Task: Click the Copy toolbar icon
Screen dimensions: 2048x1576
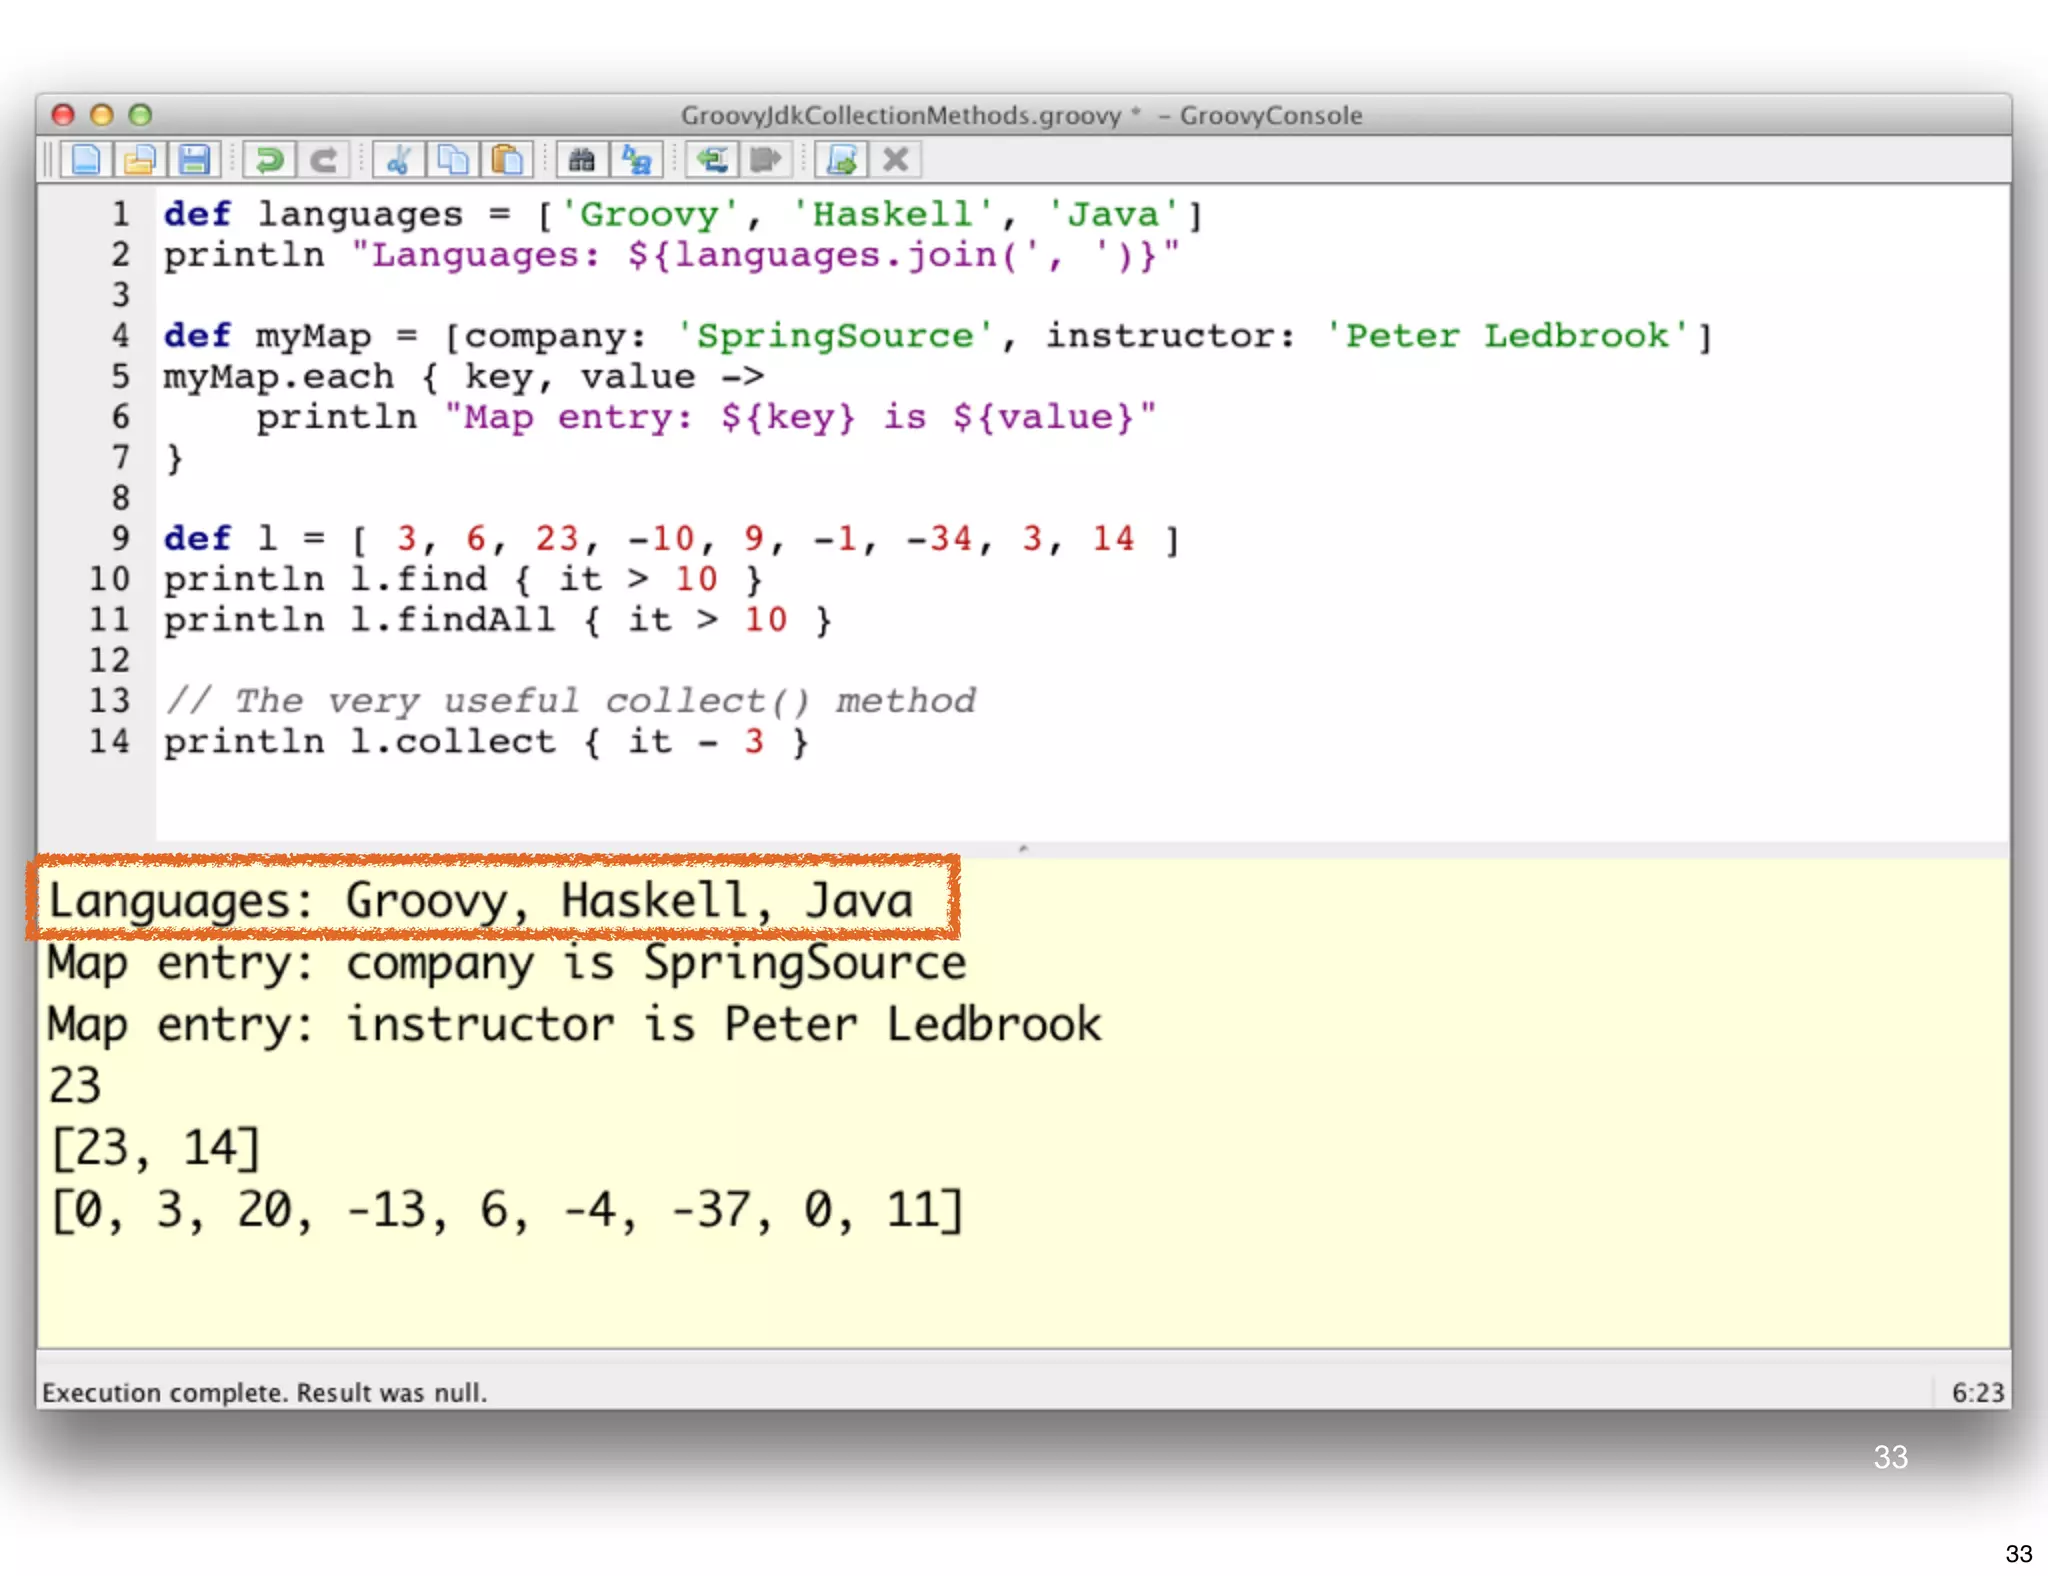Action: point(453,160)
